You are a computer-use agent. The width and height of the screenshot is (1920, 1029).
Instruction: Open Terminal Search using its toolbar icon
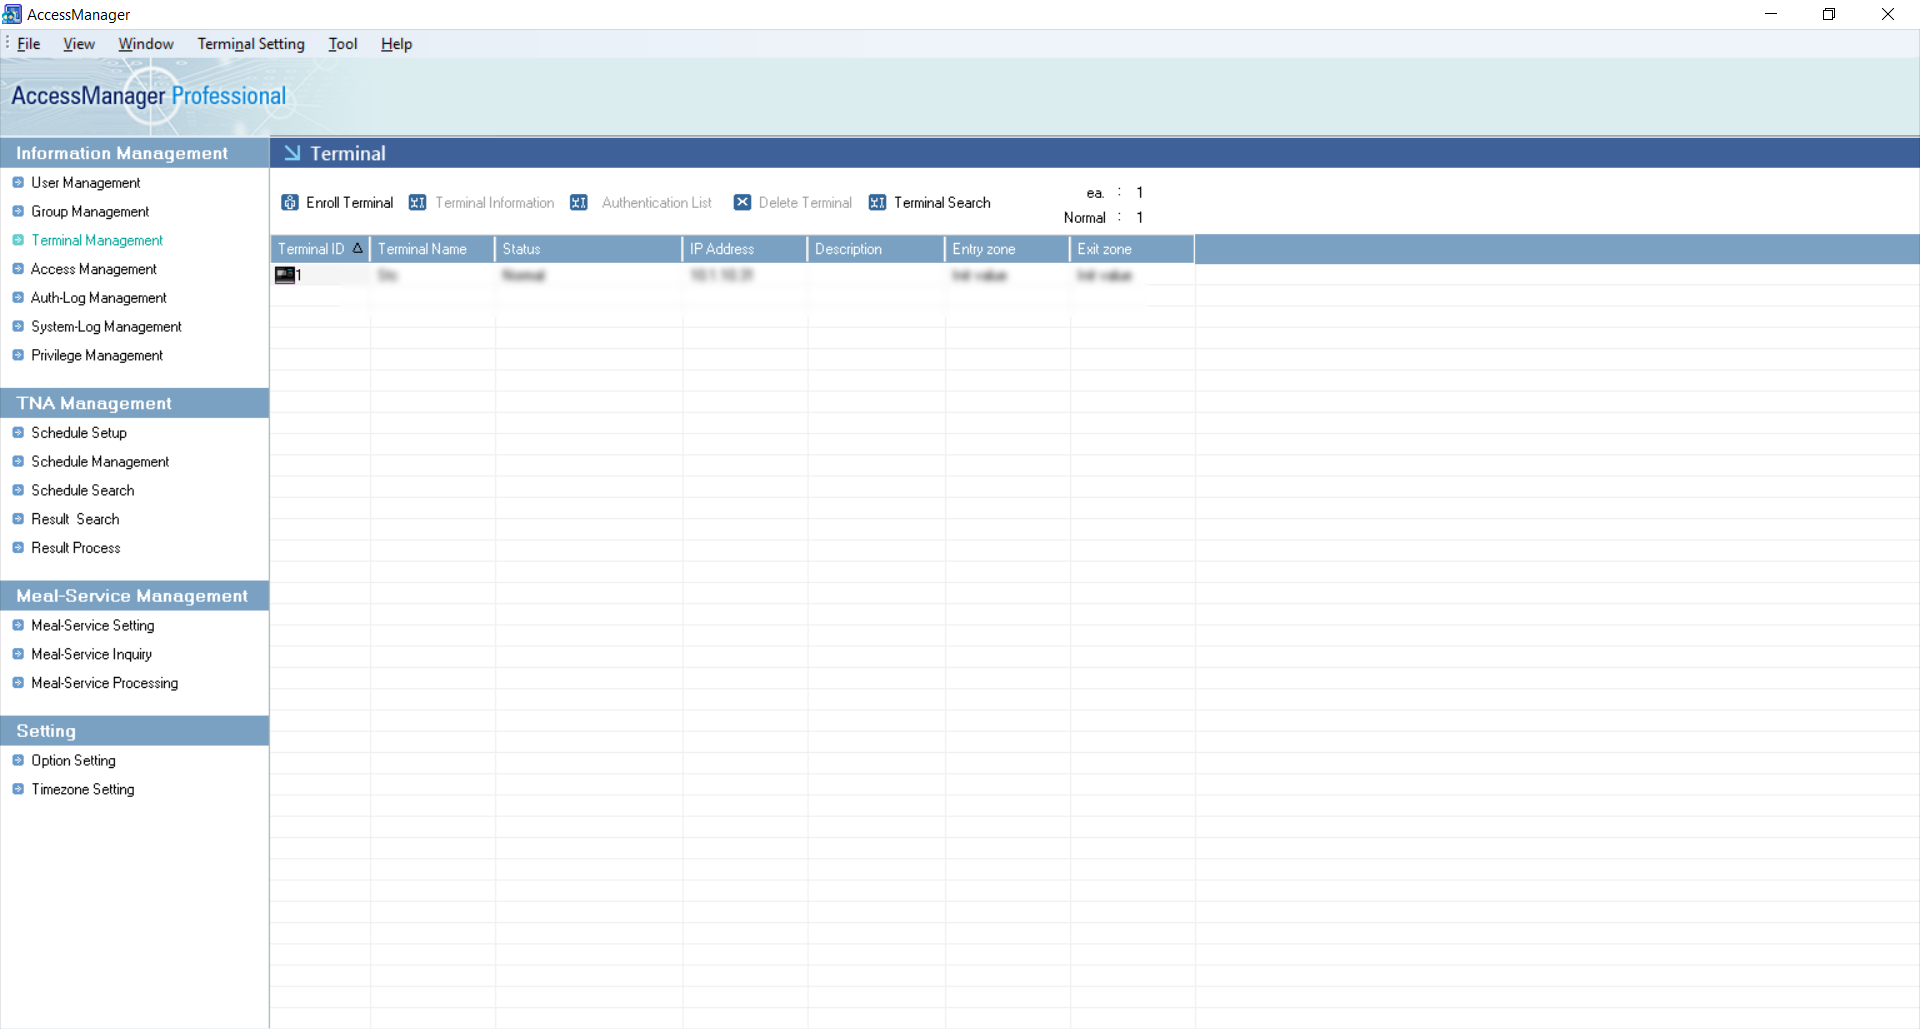tap(877, 202)
